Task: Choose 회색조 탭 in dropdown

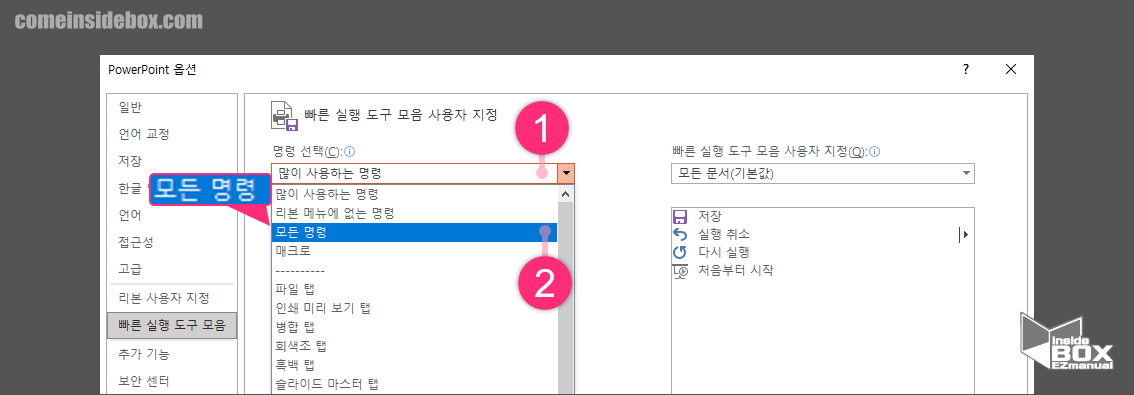Action: click(414, 345)
